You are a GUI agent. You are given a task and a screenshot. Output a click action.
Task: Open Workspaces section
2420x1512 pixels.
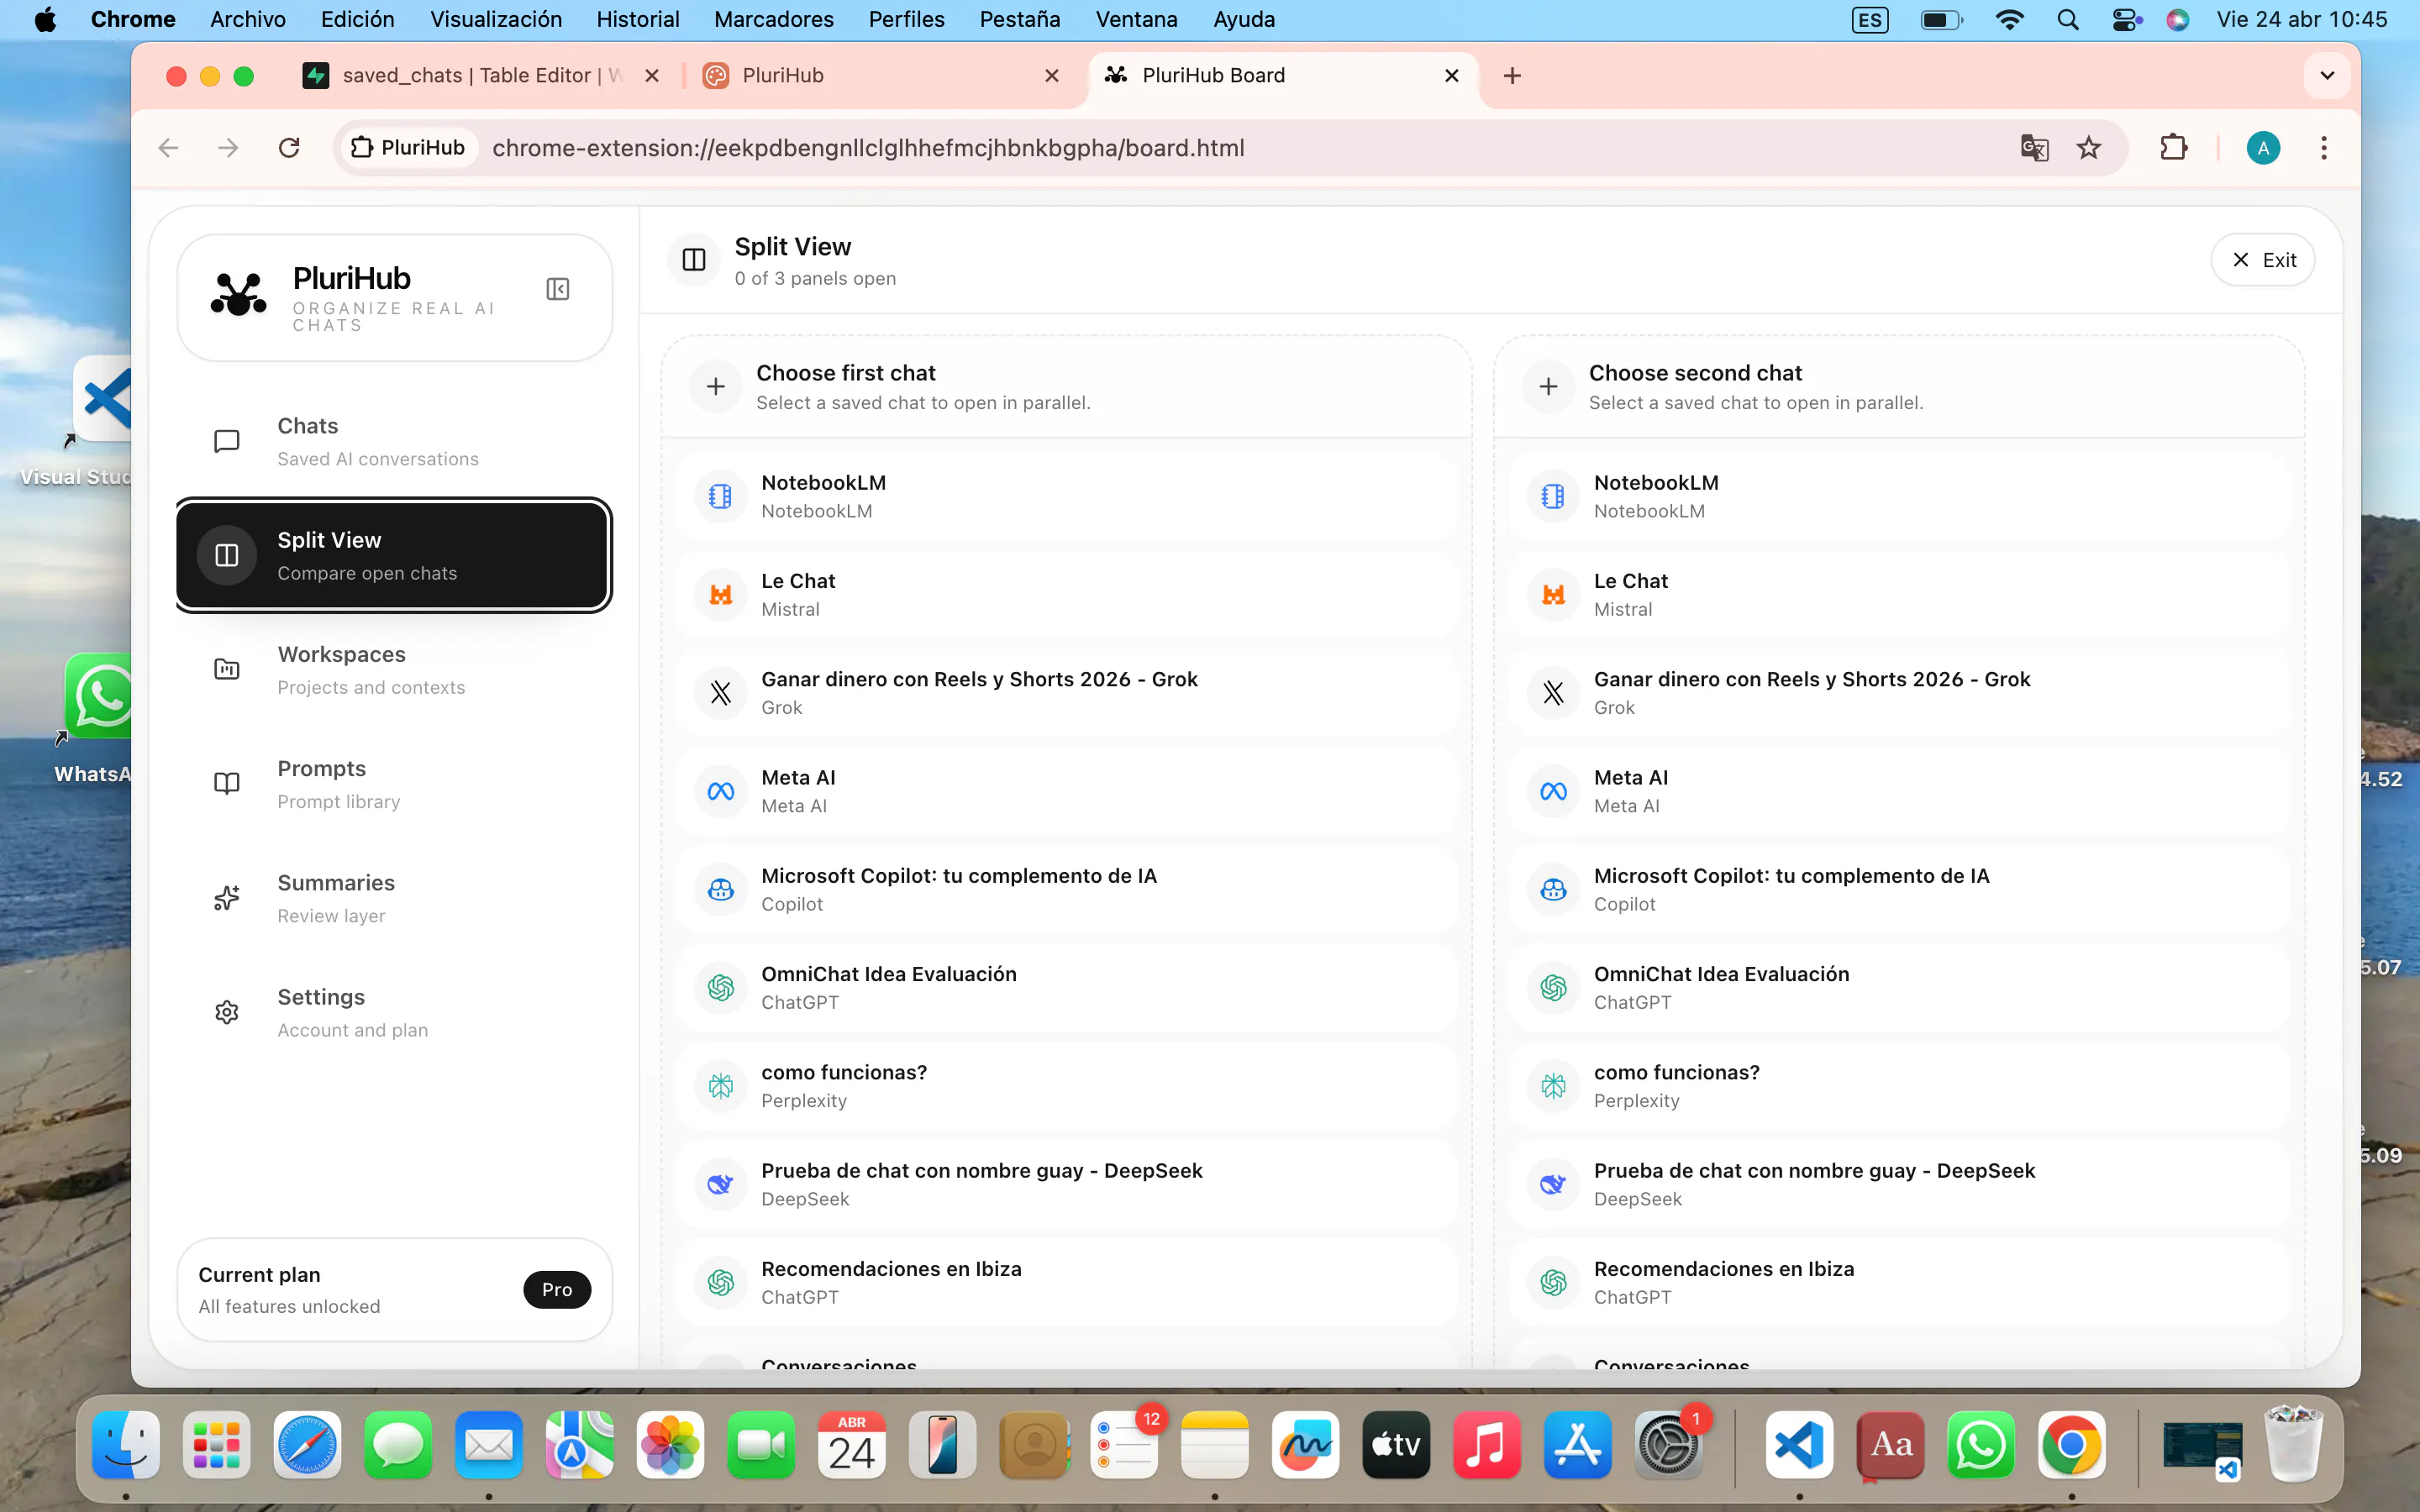[394, 669]
